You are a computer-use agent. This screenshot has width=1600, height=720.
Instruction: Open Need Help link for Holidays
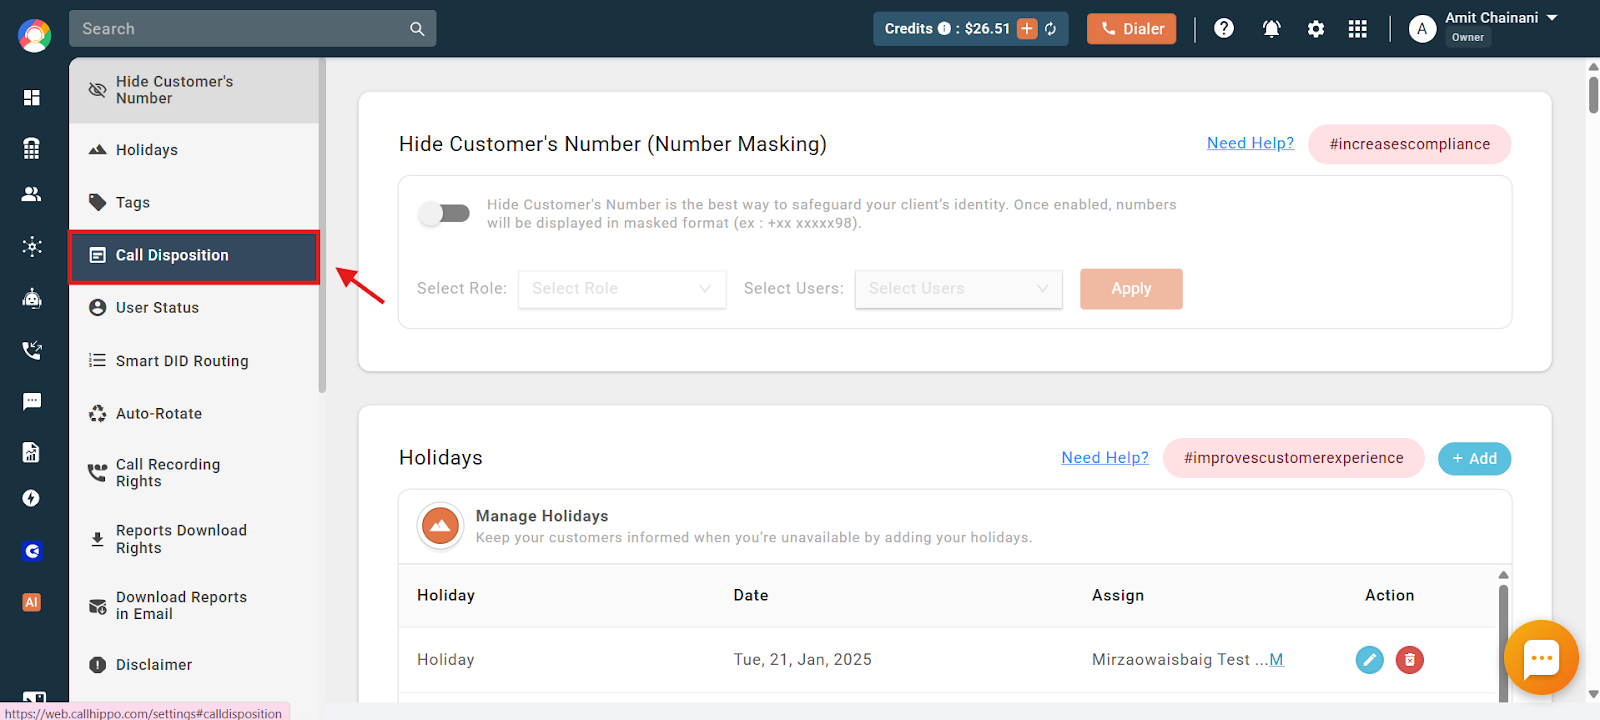[x=1105, y=458]
